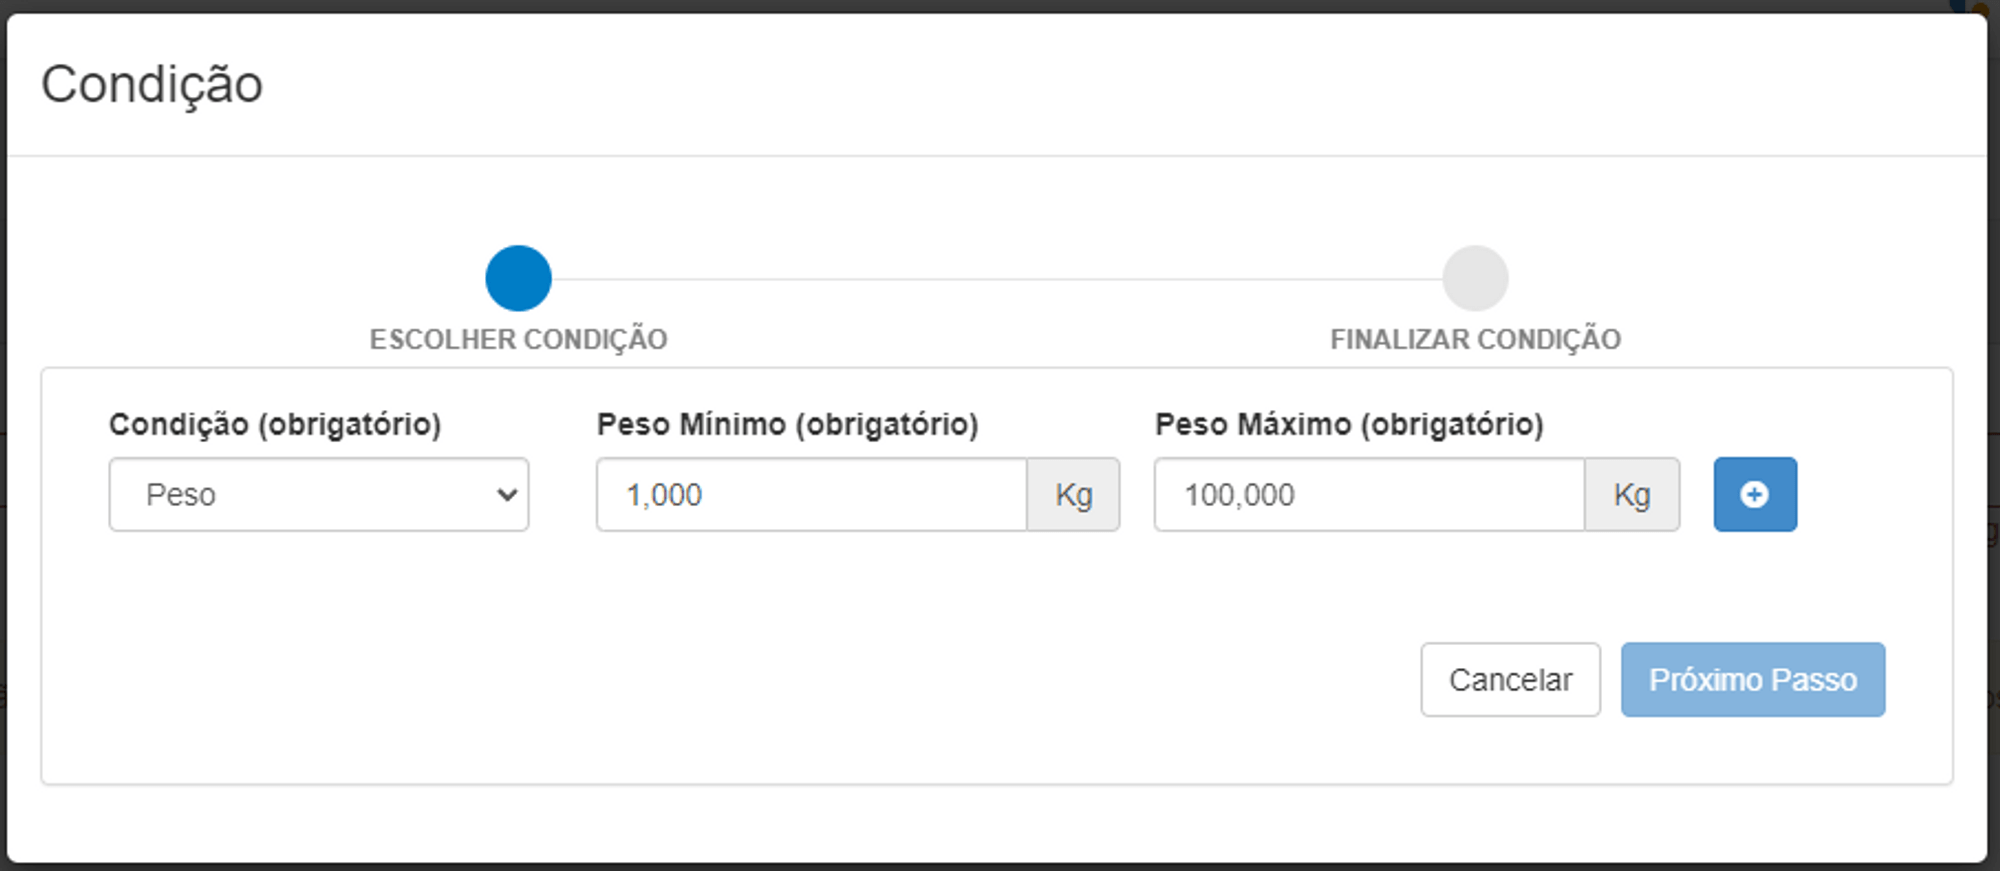Image resolution: width=2000 pixels, height=871 pixels.
Task: Click the FINALIZAR CONDIÇÃO step label
Action: [x=1475, y=340]
